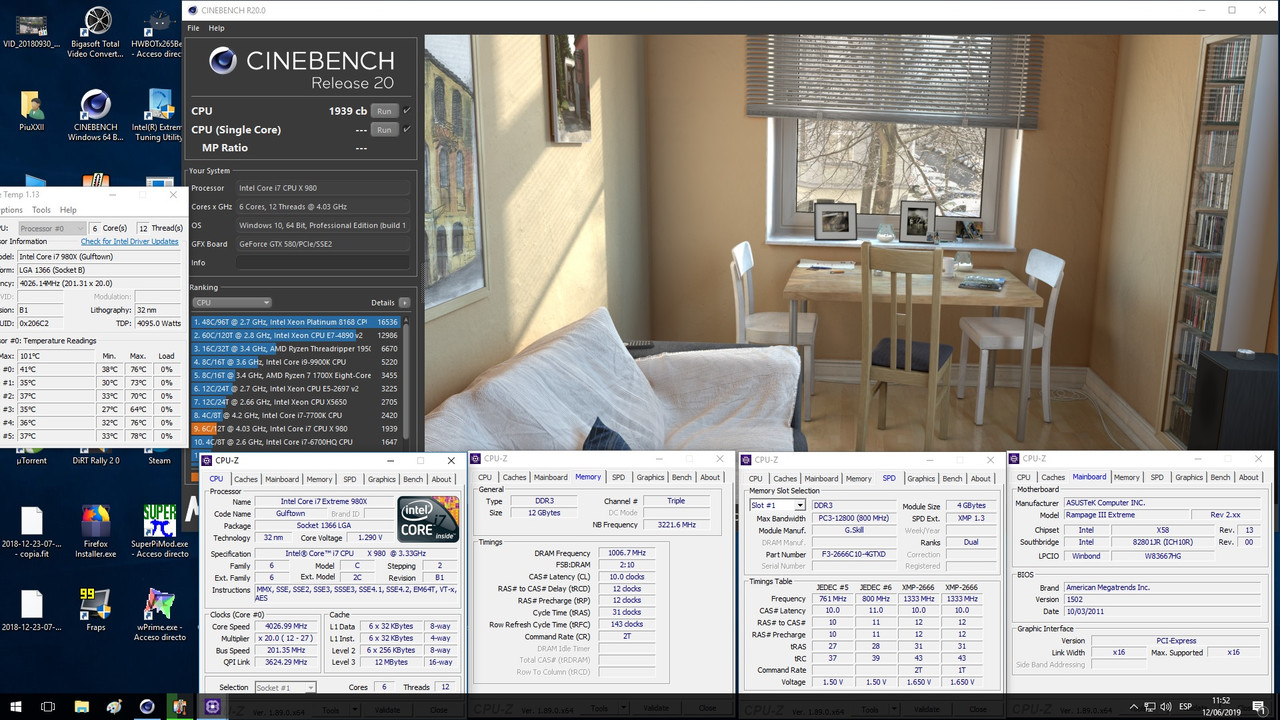Open the PiuXXII user folder icon
Screen dimensions: 1280x720
point(32,110)
